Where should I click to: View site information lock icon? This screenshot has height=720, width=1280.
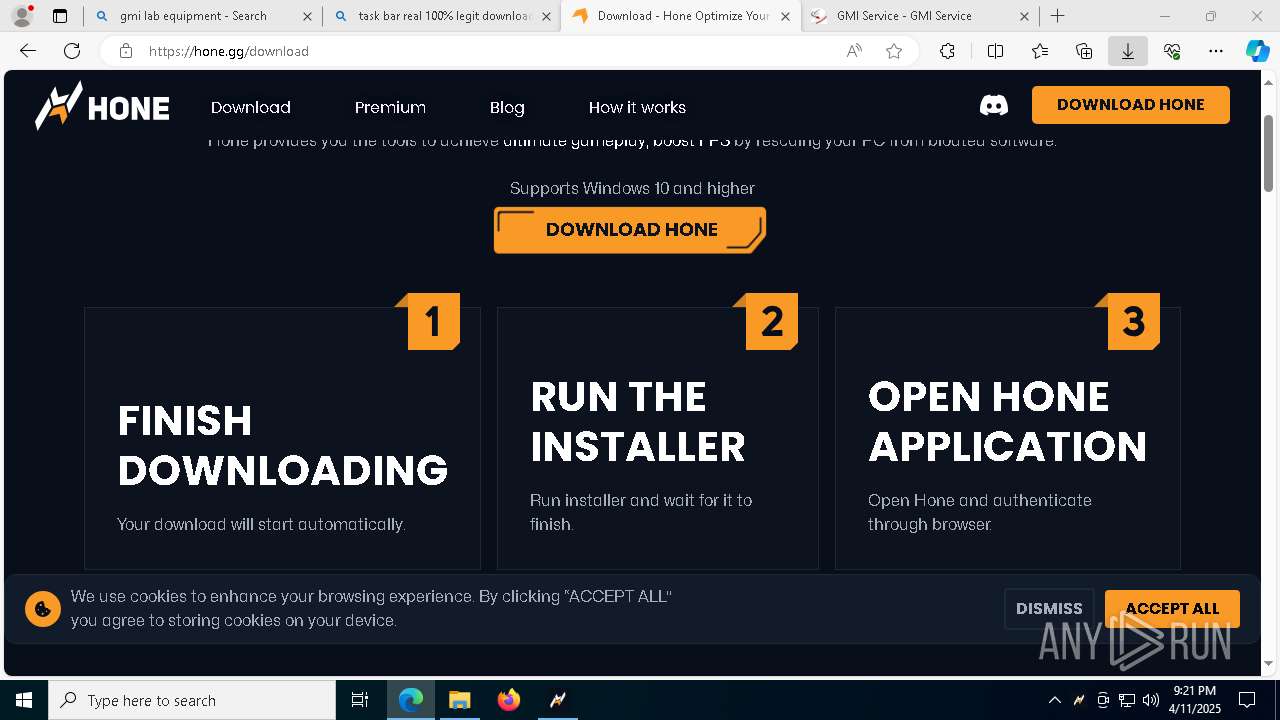pyautogui.click(x=125, y=51)
